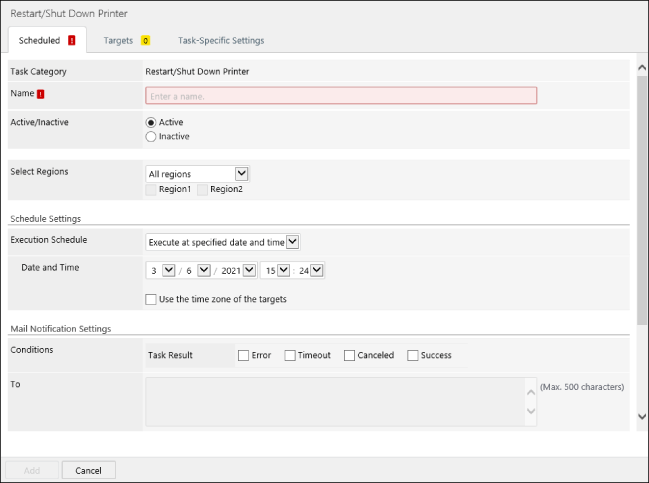Select the Active radio button
Screen dimensions: 649x483
tap(152, 122)
